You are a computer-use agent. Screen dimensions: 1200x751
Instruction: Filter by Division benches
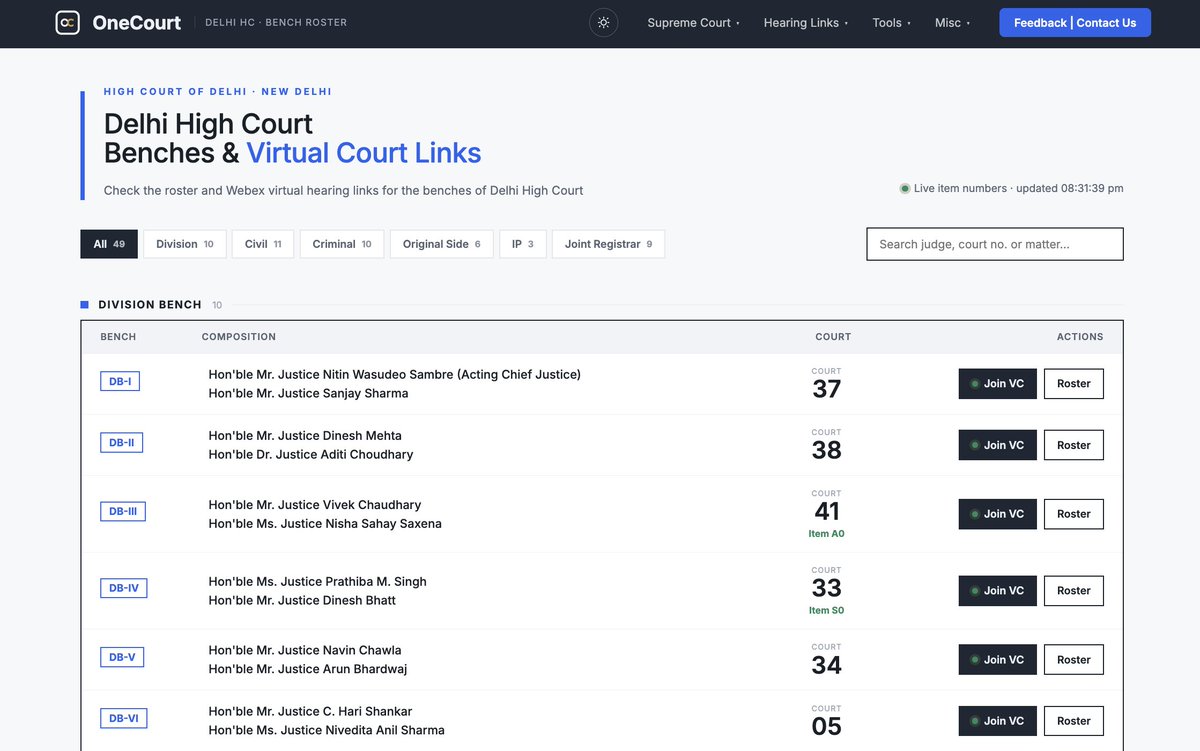185,244
